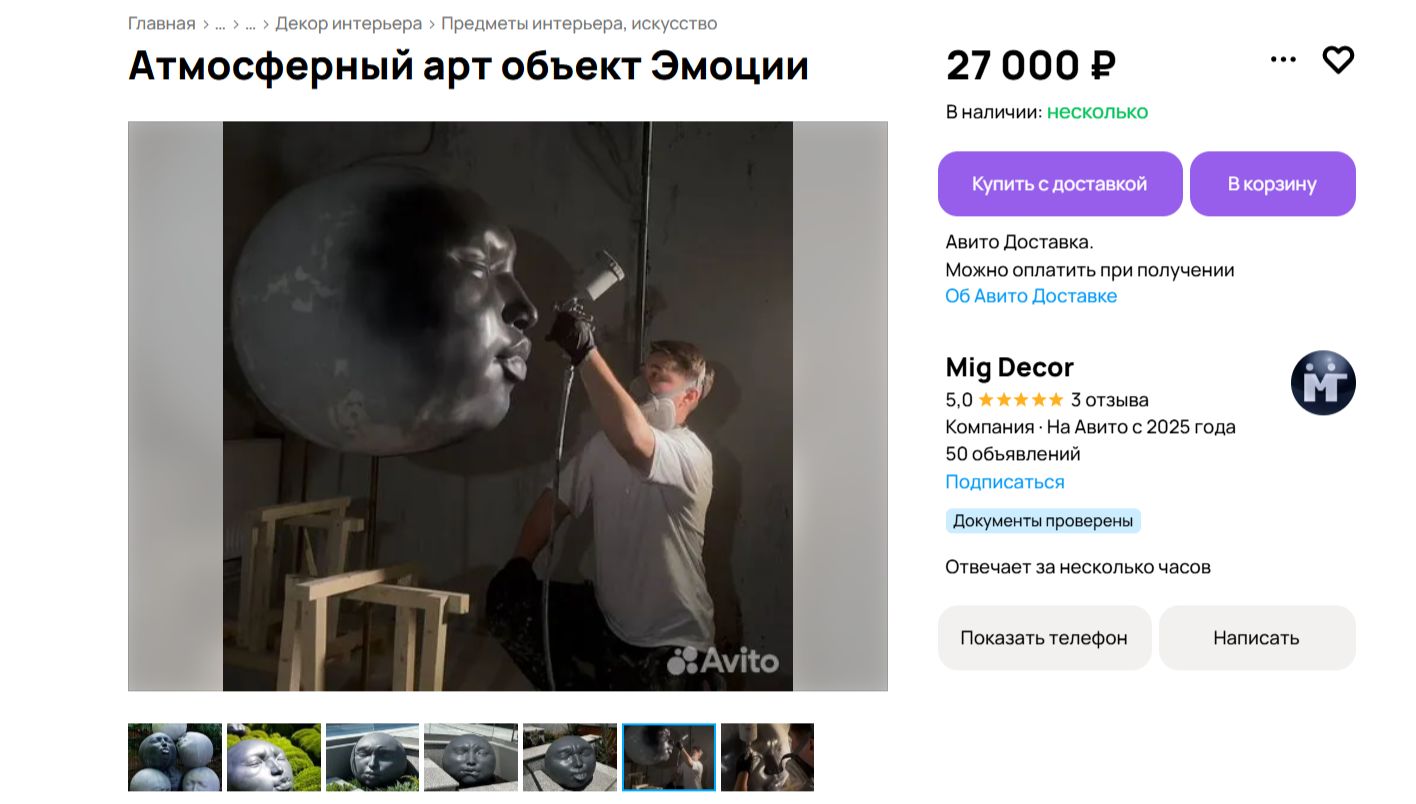1416x804 pixels.
Task: Click the Mig Decor seller avatar logo
Action: 1323,383
